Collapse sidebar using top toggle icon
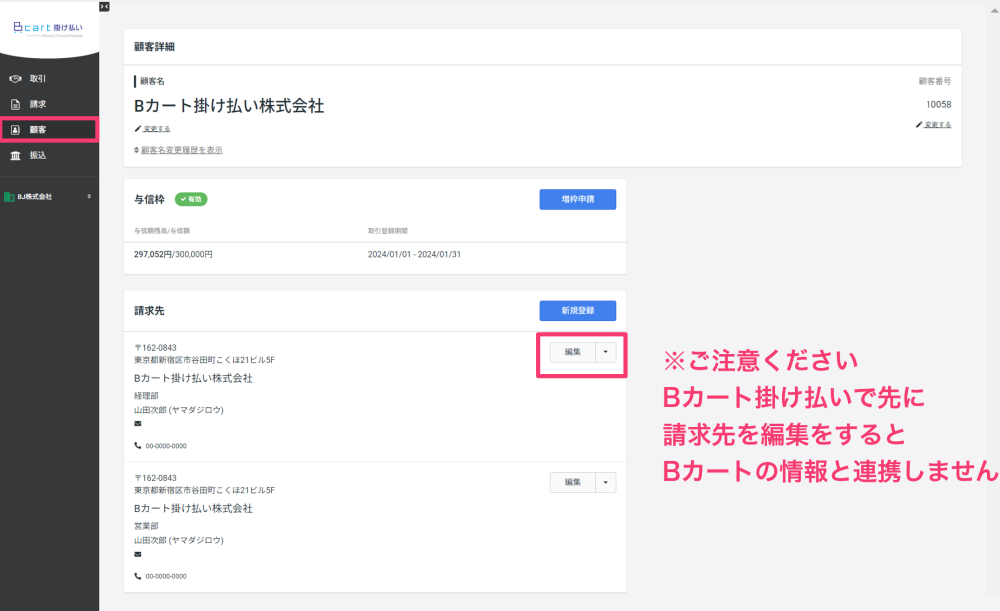 (x=105, y=6)
